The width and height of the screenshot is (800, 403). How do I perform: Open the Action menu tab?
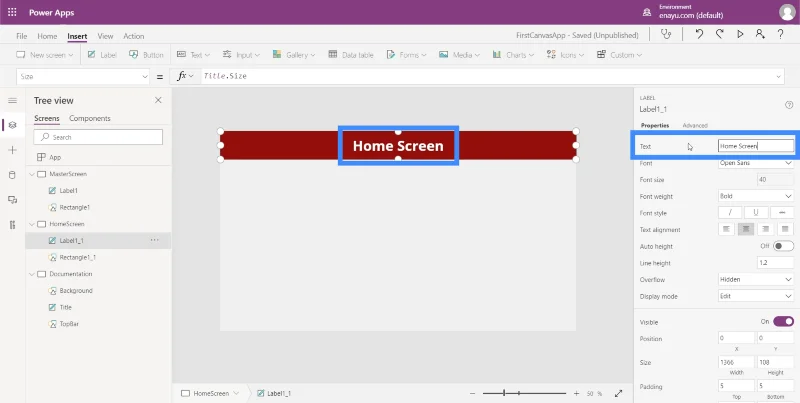pos(134,36)
